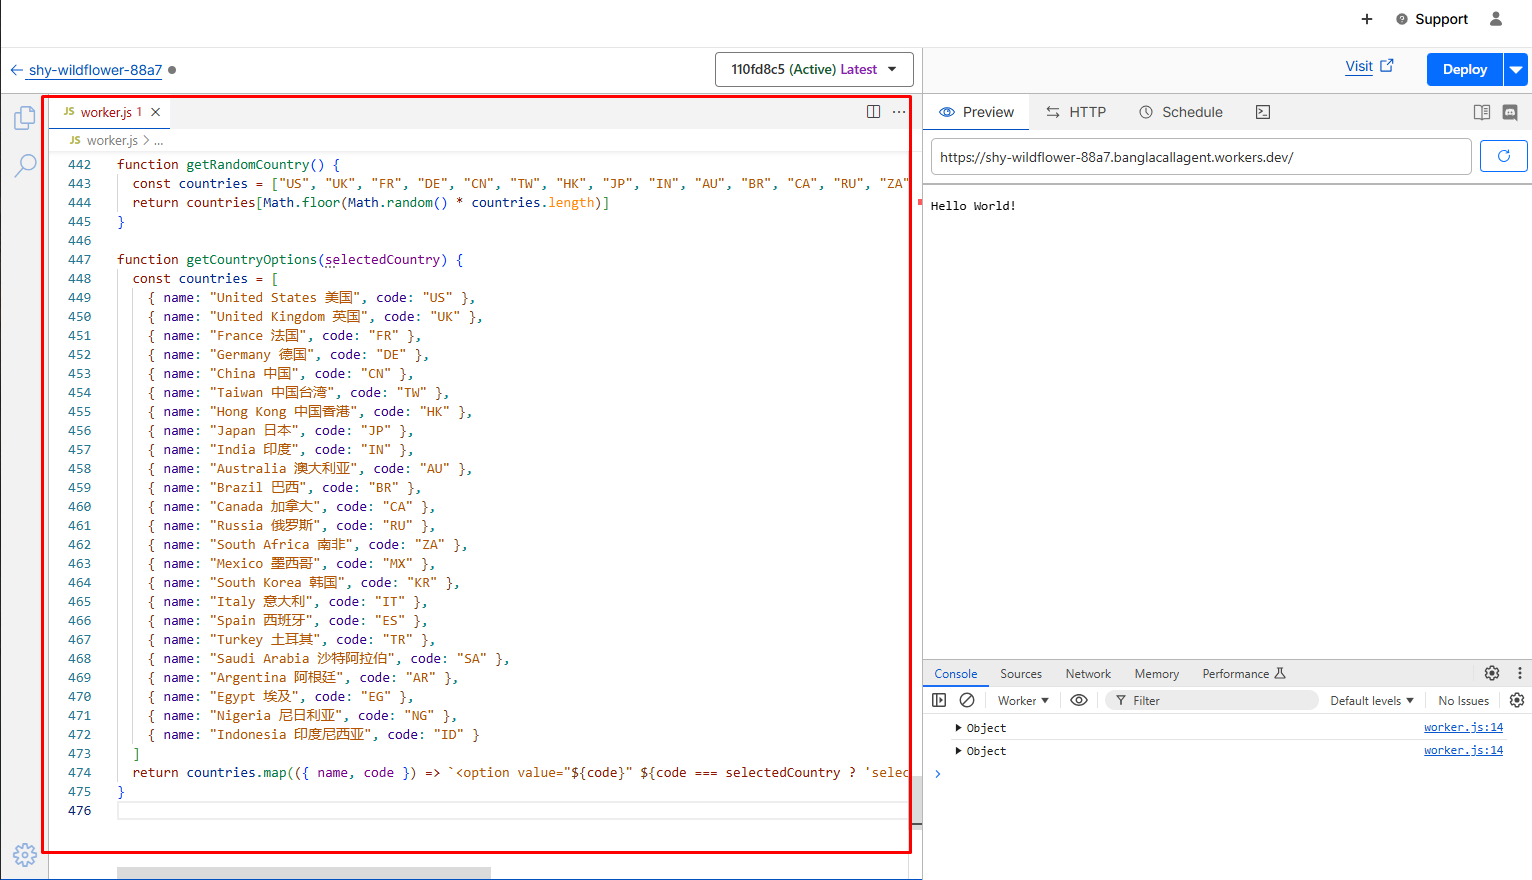Click the "Hong Kong 中国香港" string
The width and height of the screenshot is (1532, 880).
coord(284,412)
